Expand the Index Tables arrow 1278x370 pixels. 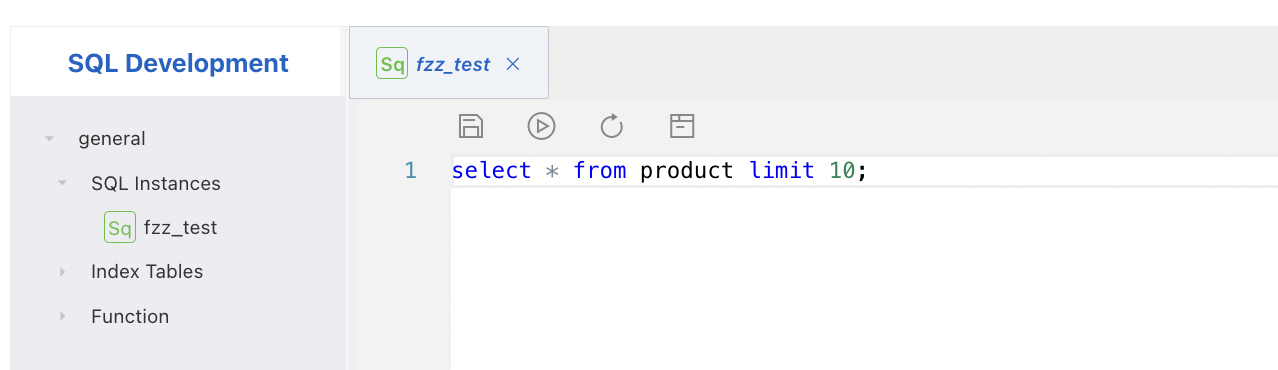click(x=62, y=272)
